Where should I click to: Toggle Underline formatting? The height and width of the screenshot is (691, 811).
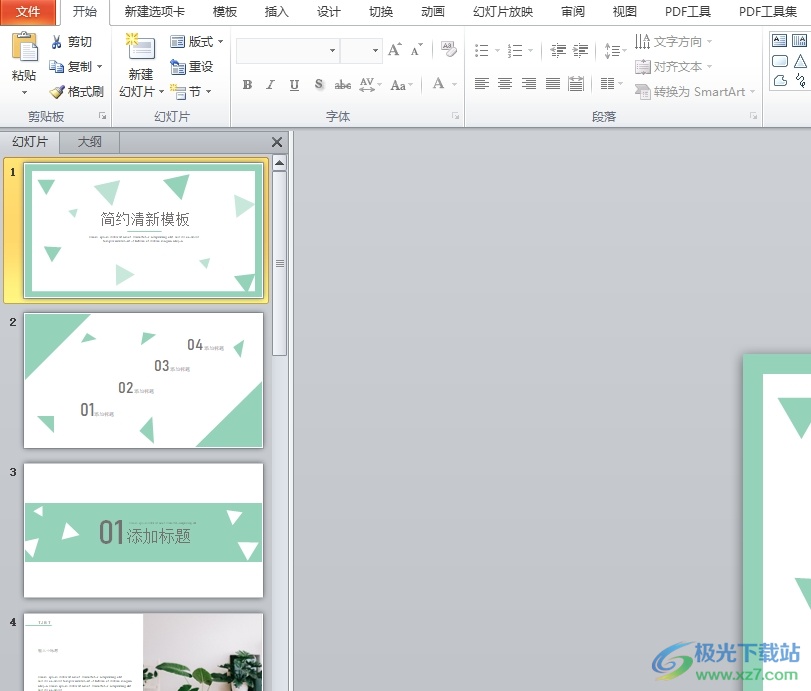[x=294, y=84]
